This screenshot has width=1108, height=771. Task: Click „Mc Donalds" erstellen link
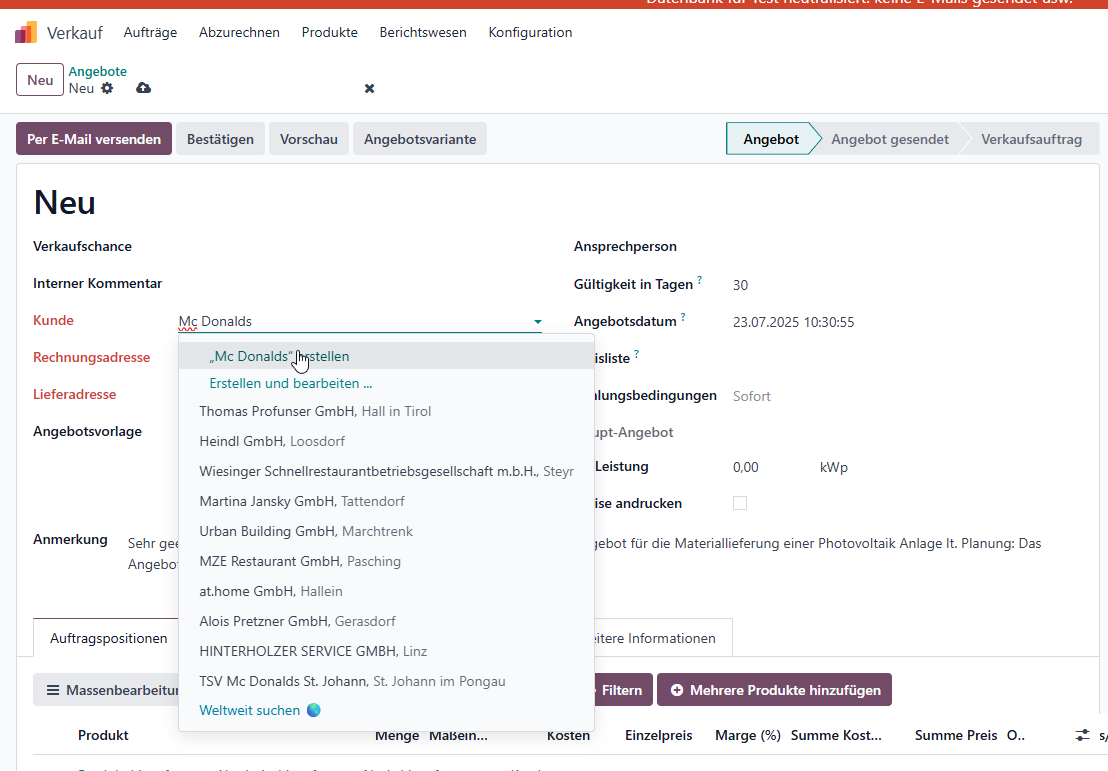pyautogui.click(x=279, y=356)
